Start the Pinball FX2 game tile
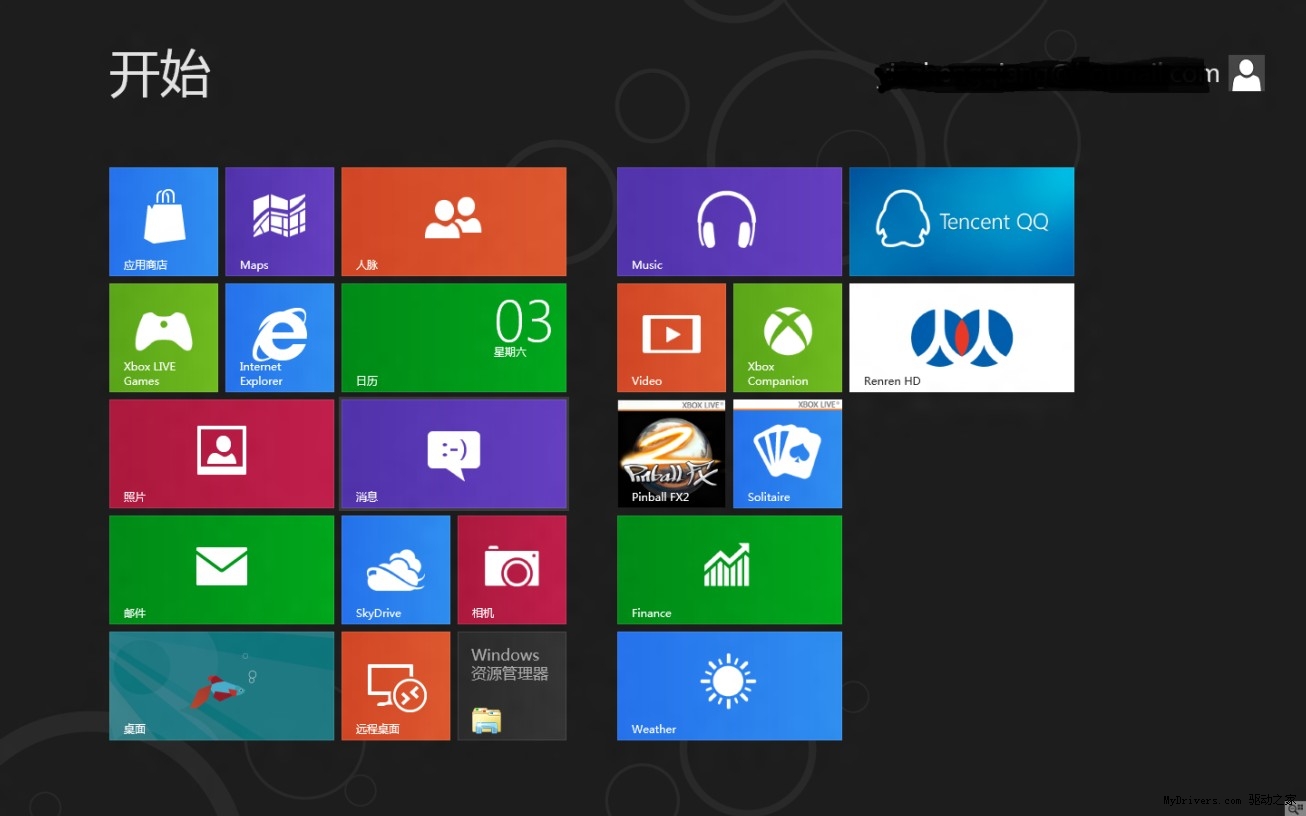The height and width of the screenshot is (816, 1306). click(672, 454)
